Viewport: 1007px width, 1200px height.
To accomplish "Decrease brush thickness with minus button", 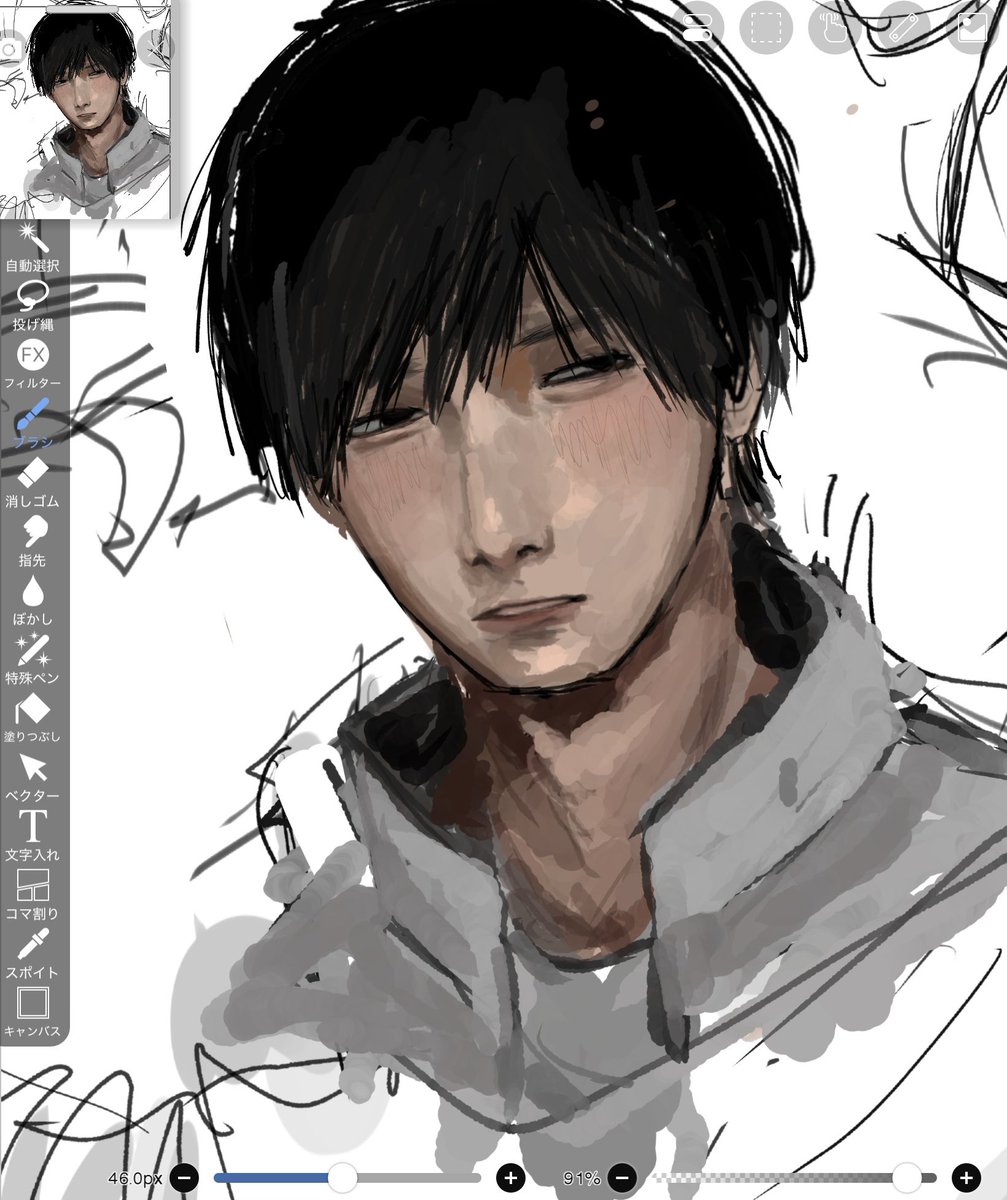I will tap(185, 1177).
